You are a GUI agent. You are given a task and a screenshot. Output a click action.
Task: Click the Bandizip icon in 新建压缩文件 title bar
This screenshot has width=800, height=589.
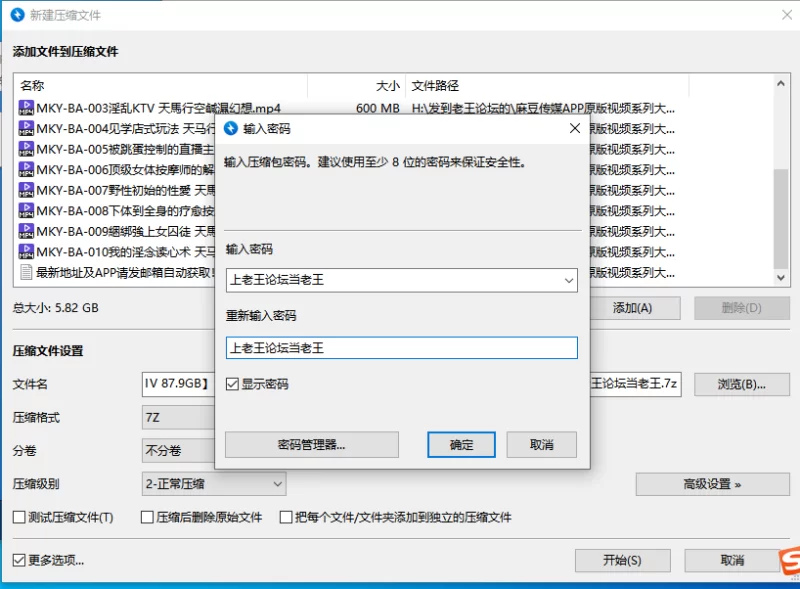pos(18,15)
